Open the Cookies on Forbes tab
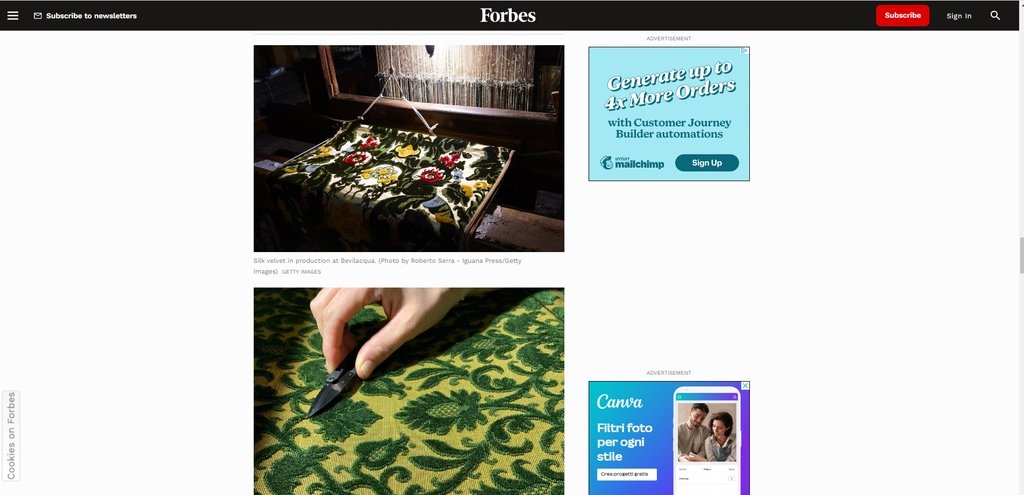Image resolution: width=1024 pixels, height=495 pixels. coord(11,436)
